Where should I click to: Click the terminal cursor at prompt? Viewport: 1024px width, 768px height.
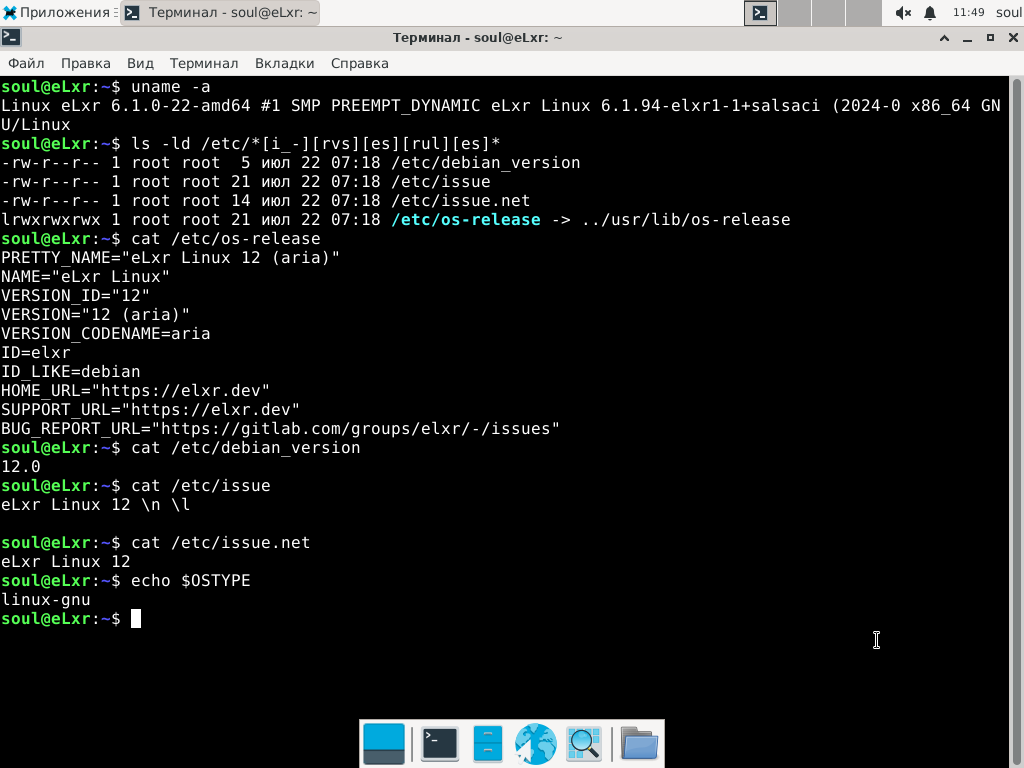pos(136,618)
